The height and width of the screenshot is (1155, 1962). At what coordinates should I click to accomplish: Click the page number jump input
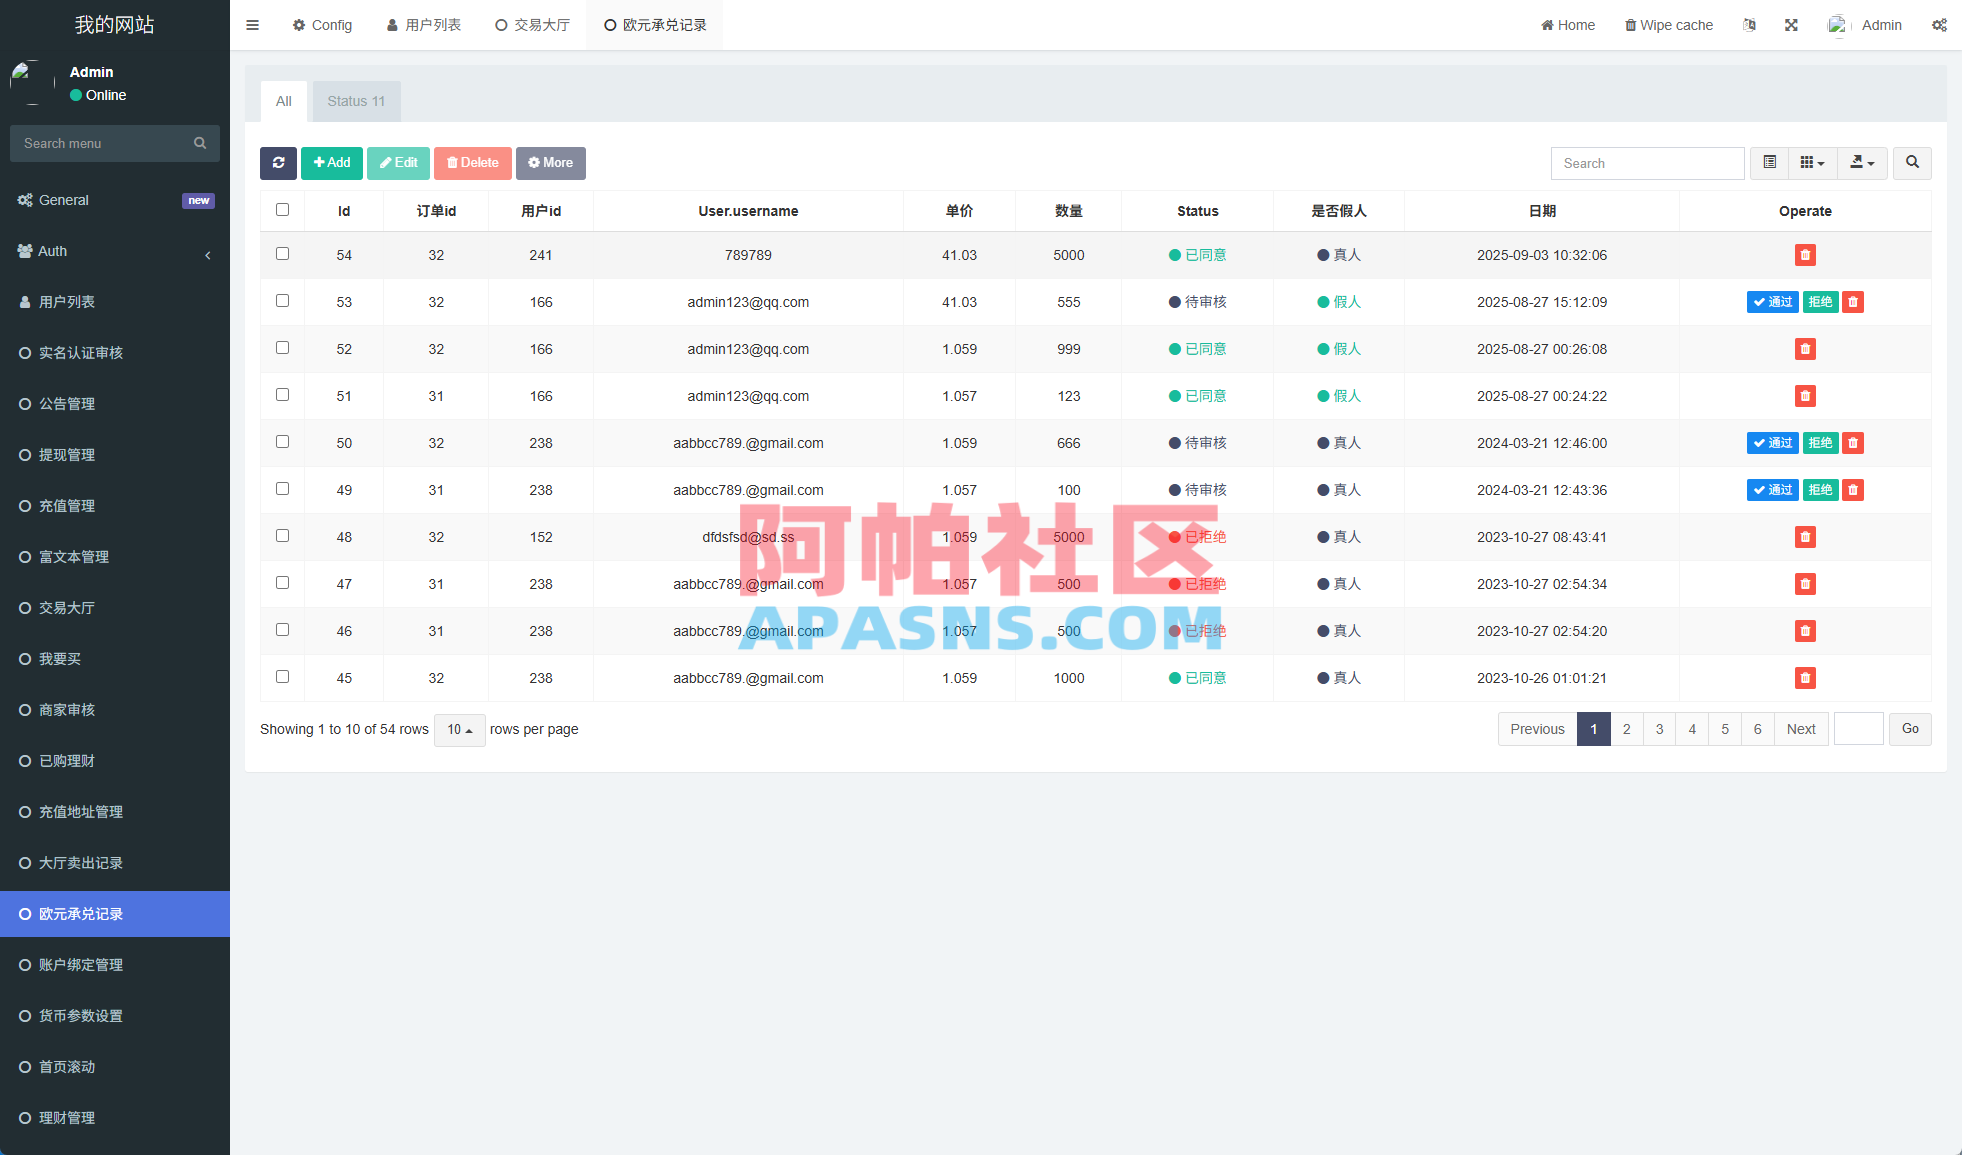(1859, 729)
